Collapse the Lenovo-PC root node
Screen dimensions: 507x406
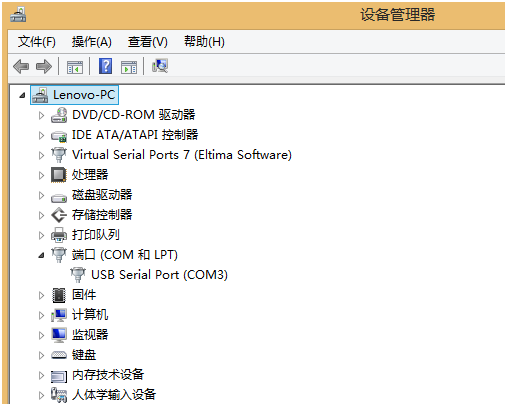click(22, 95)
